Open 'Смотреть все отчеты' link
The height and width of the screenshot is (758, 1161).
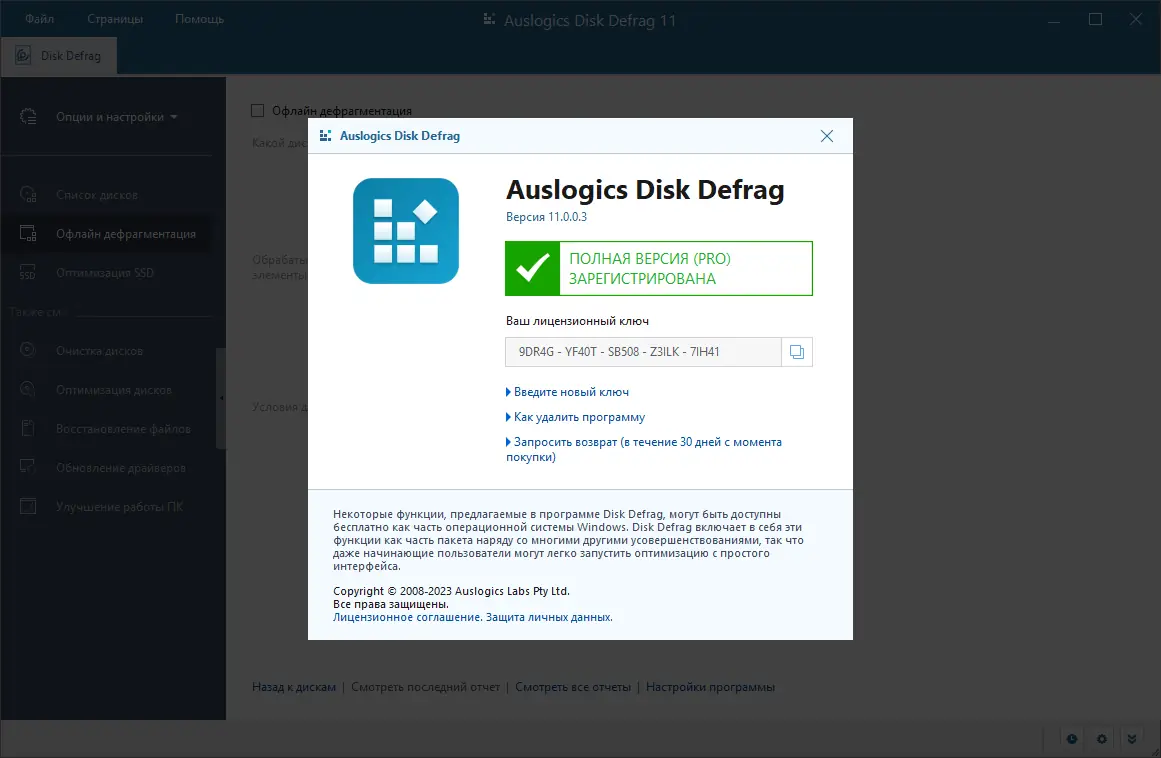coord(573,687)
